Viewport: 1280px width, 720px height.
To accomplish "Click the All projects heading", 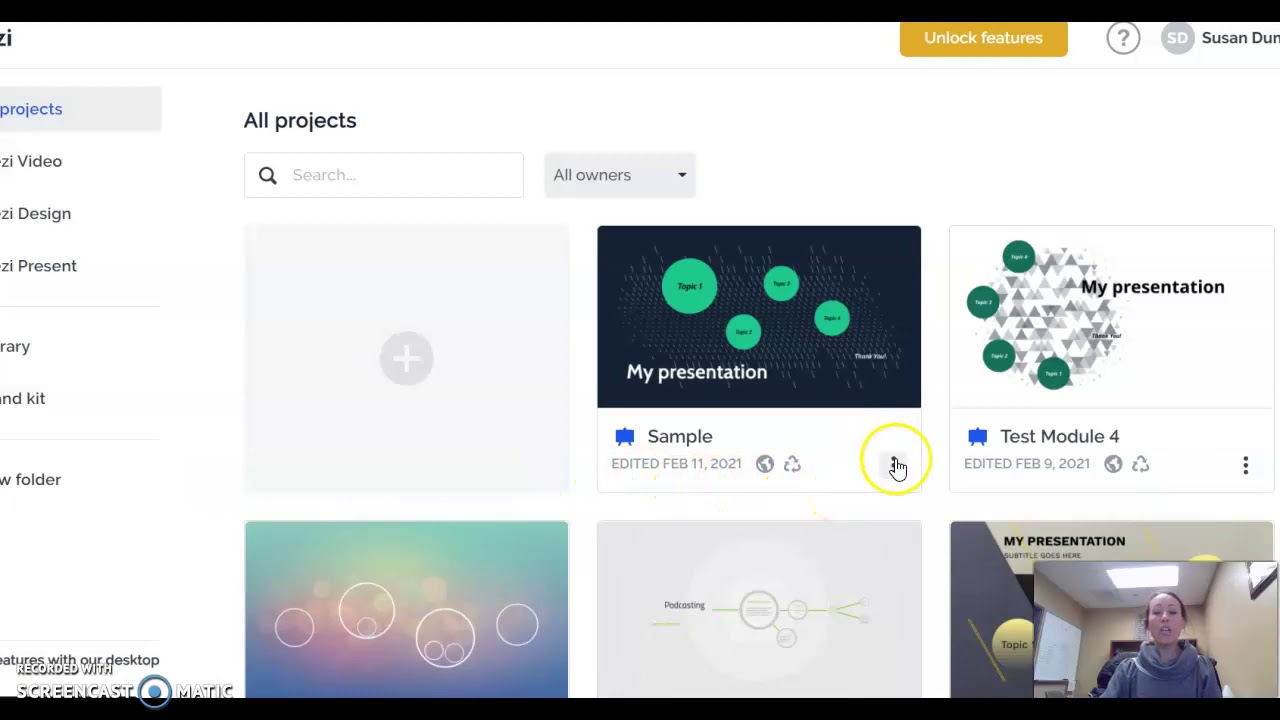I will [x=300, y=120].
